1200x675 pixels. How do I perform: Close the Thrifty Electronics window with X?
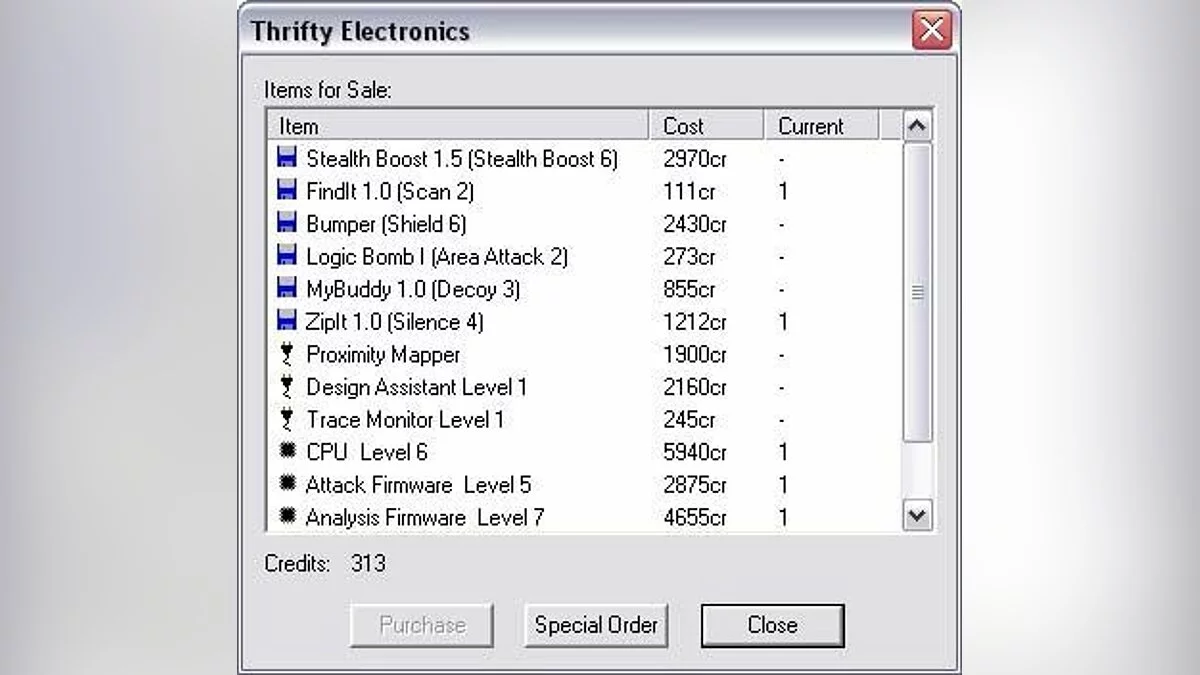tap(932, 30)
